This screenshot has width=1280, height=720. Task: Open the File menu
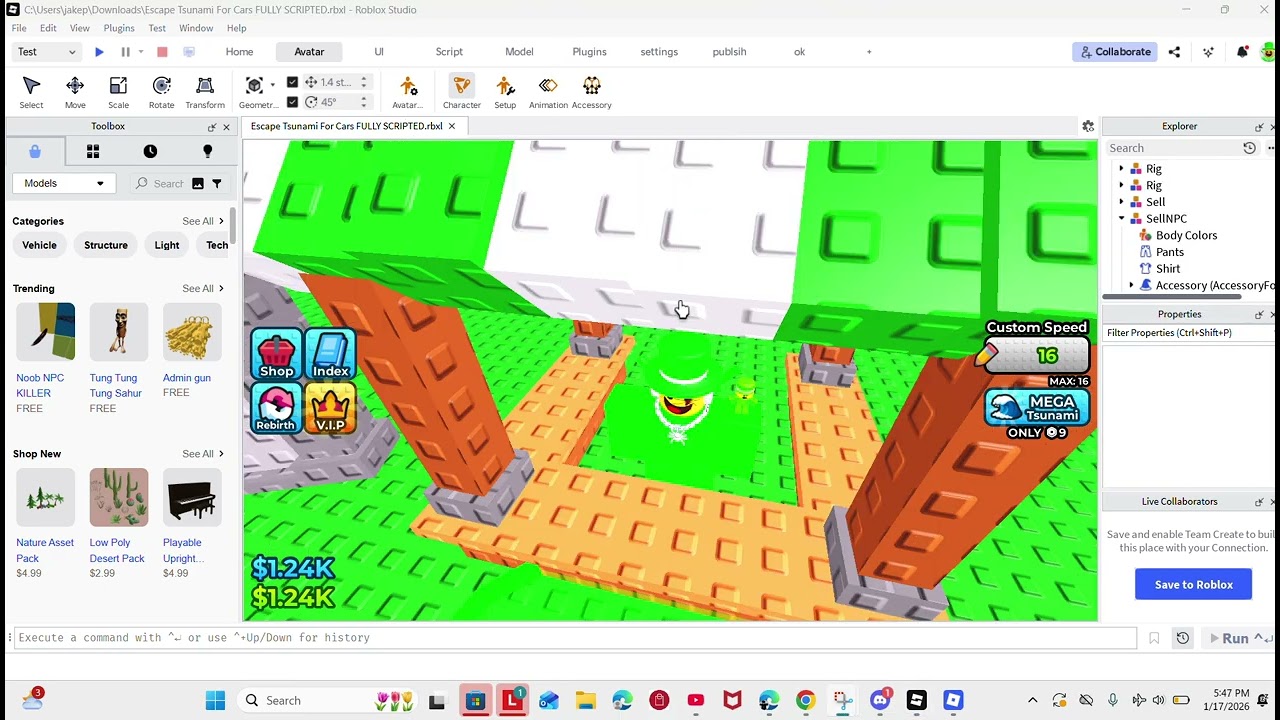[x=19, y=28]
